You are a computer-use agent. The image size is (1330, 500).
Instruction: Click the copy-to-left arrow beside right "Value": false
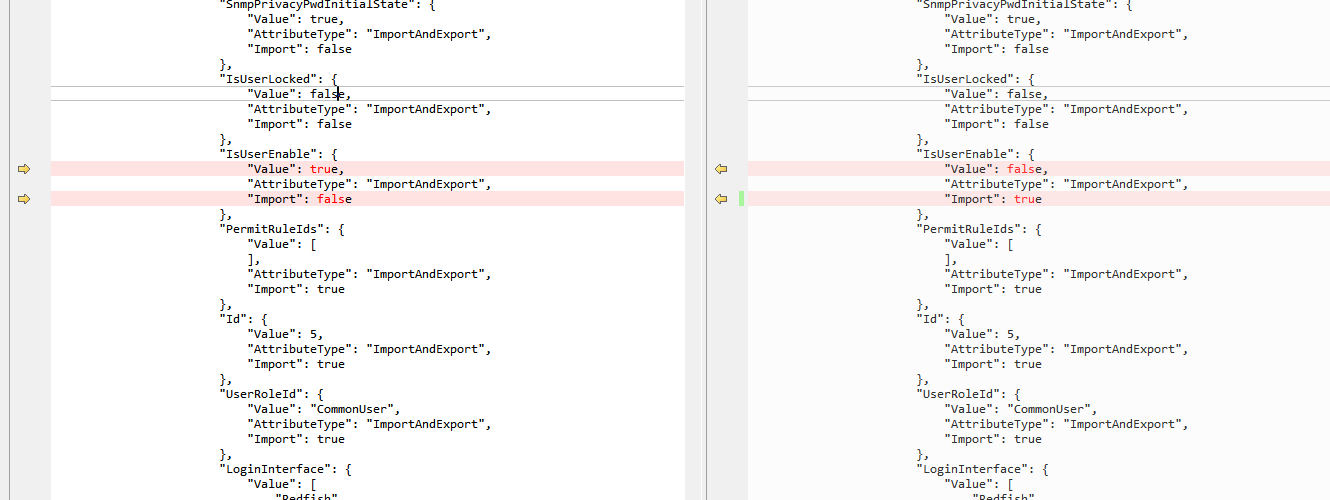point(720,169)
